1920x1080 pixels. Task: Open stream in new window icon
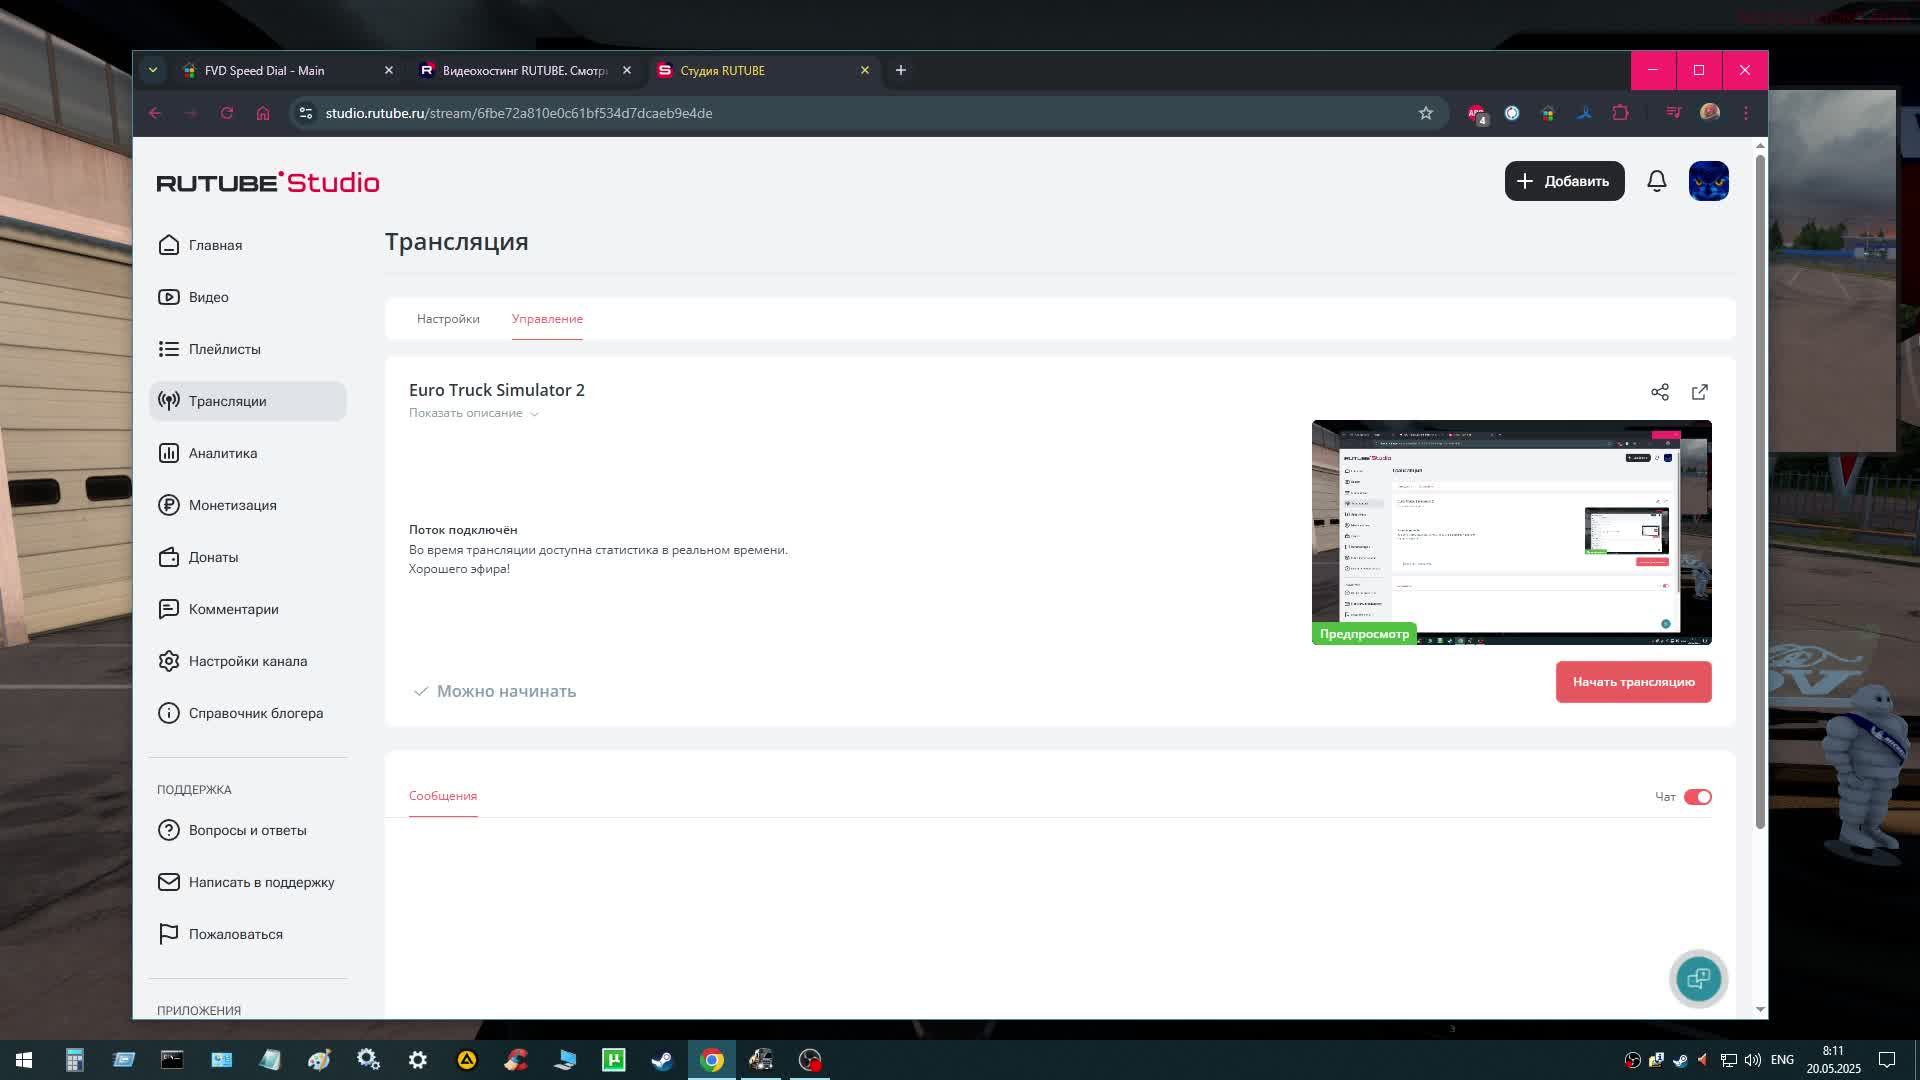(x=1700, y=392)
